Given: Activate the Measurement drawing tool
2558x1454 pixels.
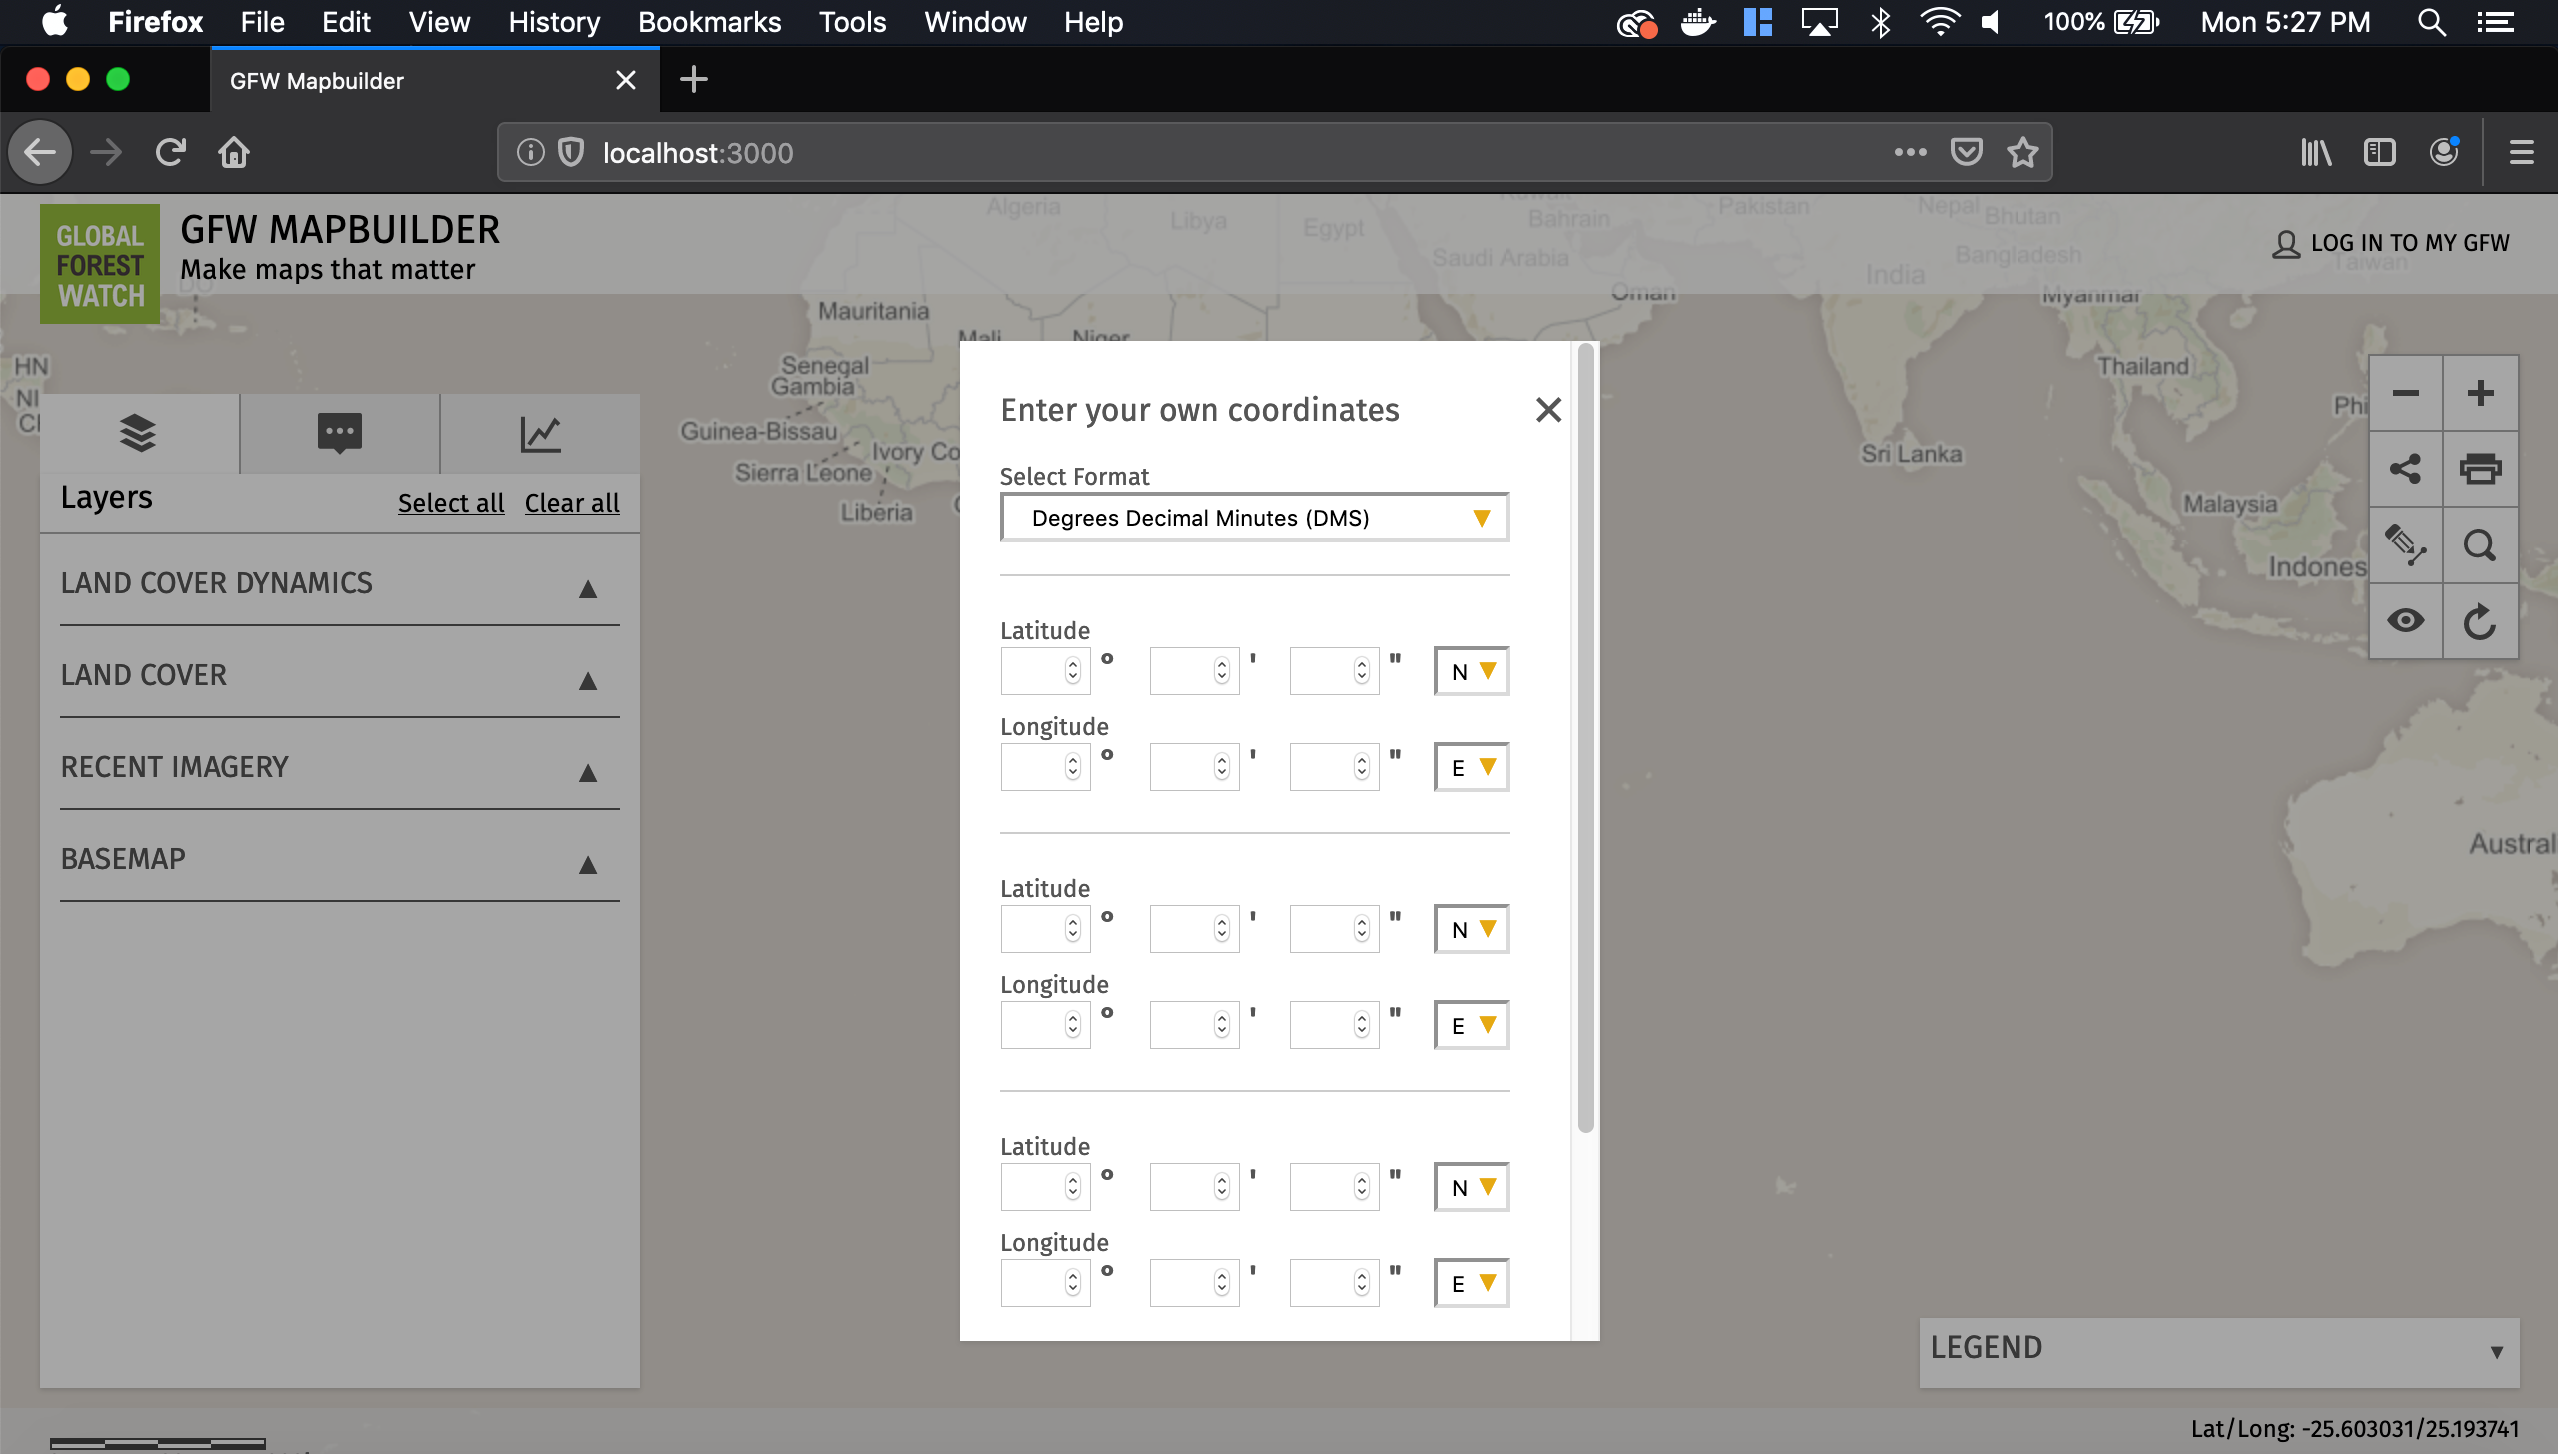Looking at the screenshot, I should tap(2405, 545).
